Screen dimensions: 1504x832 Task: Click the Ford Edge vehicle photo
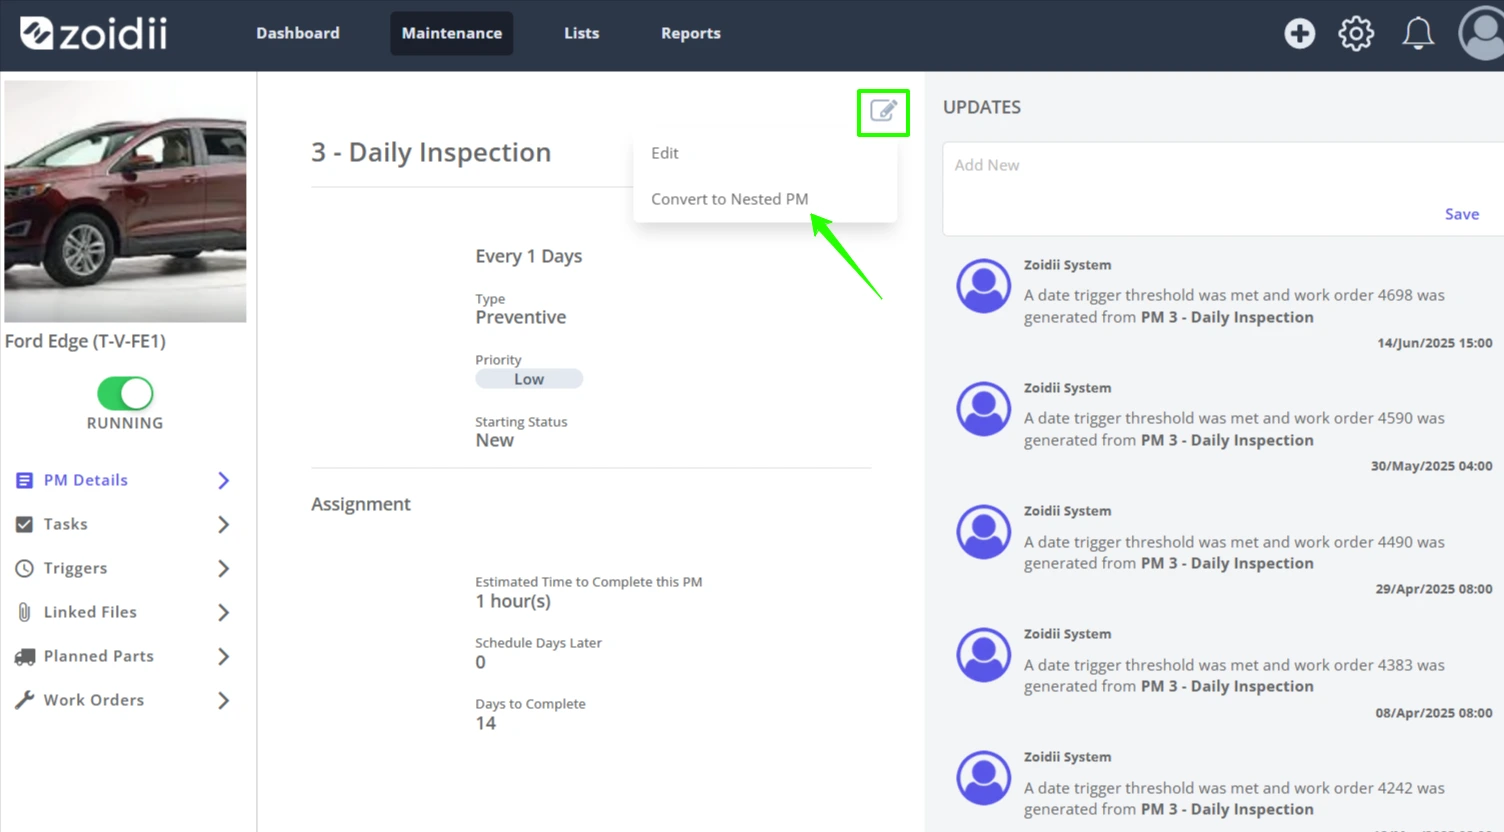click(x=125, y=201)
